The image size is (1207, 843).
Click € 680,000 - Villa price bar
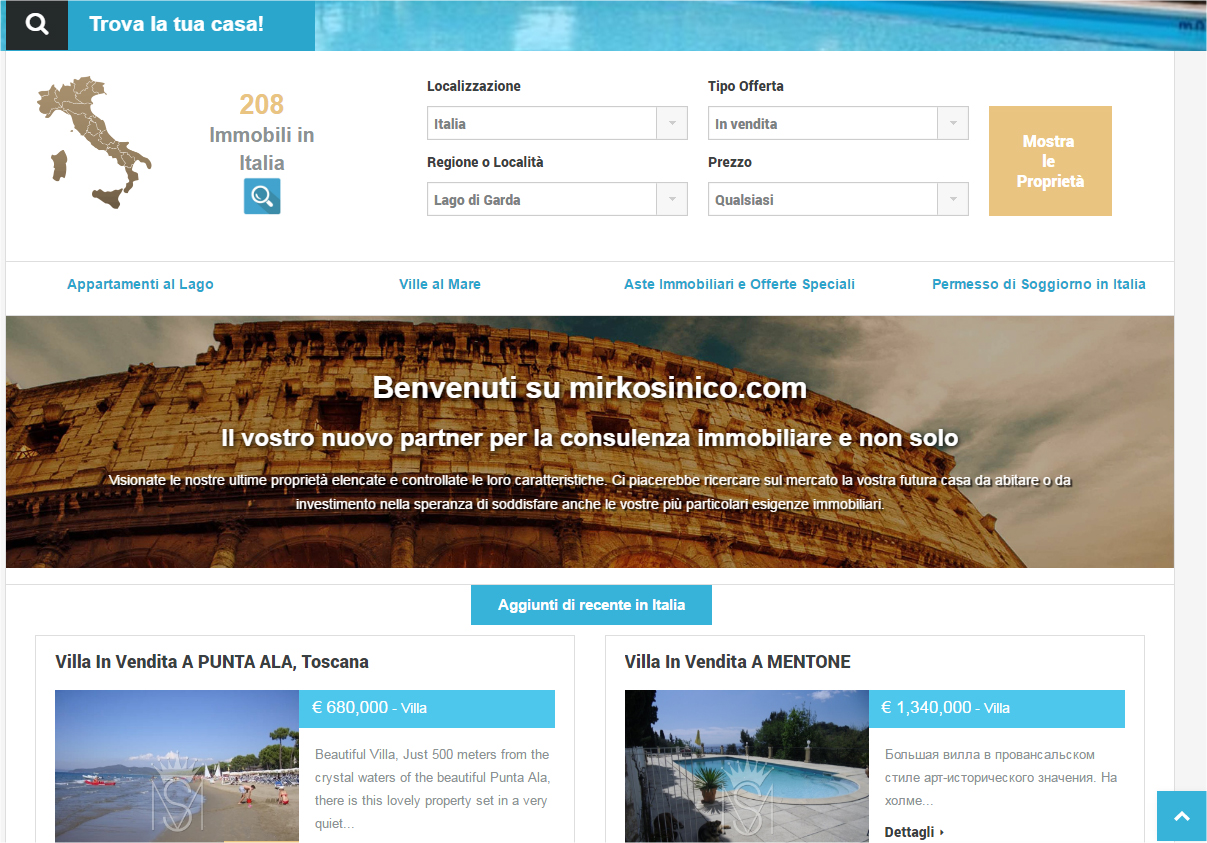tap(427, 708)
